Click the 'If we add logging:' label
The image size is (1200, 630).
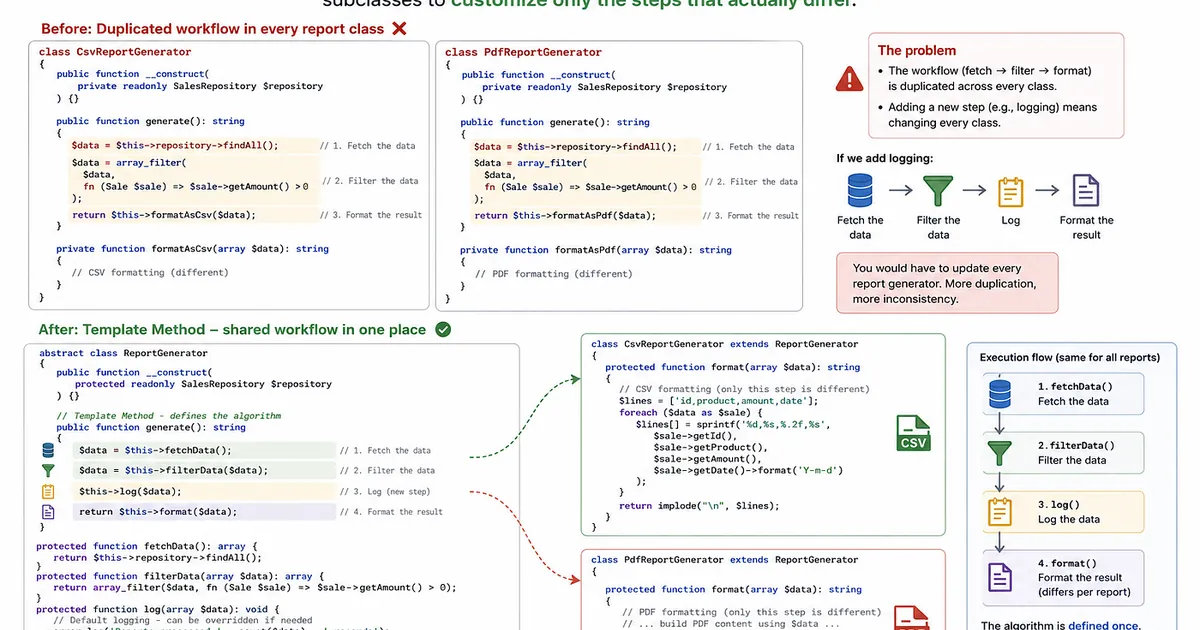pos(885,158)
